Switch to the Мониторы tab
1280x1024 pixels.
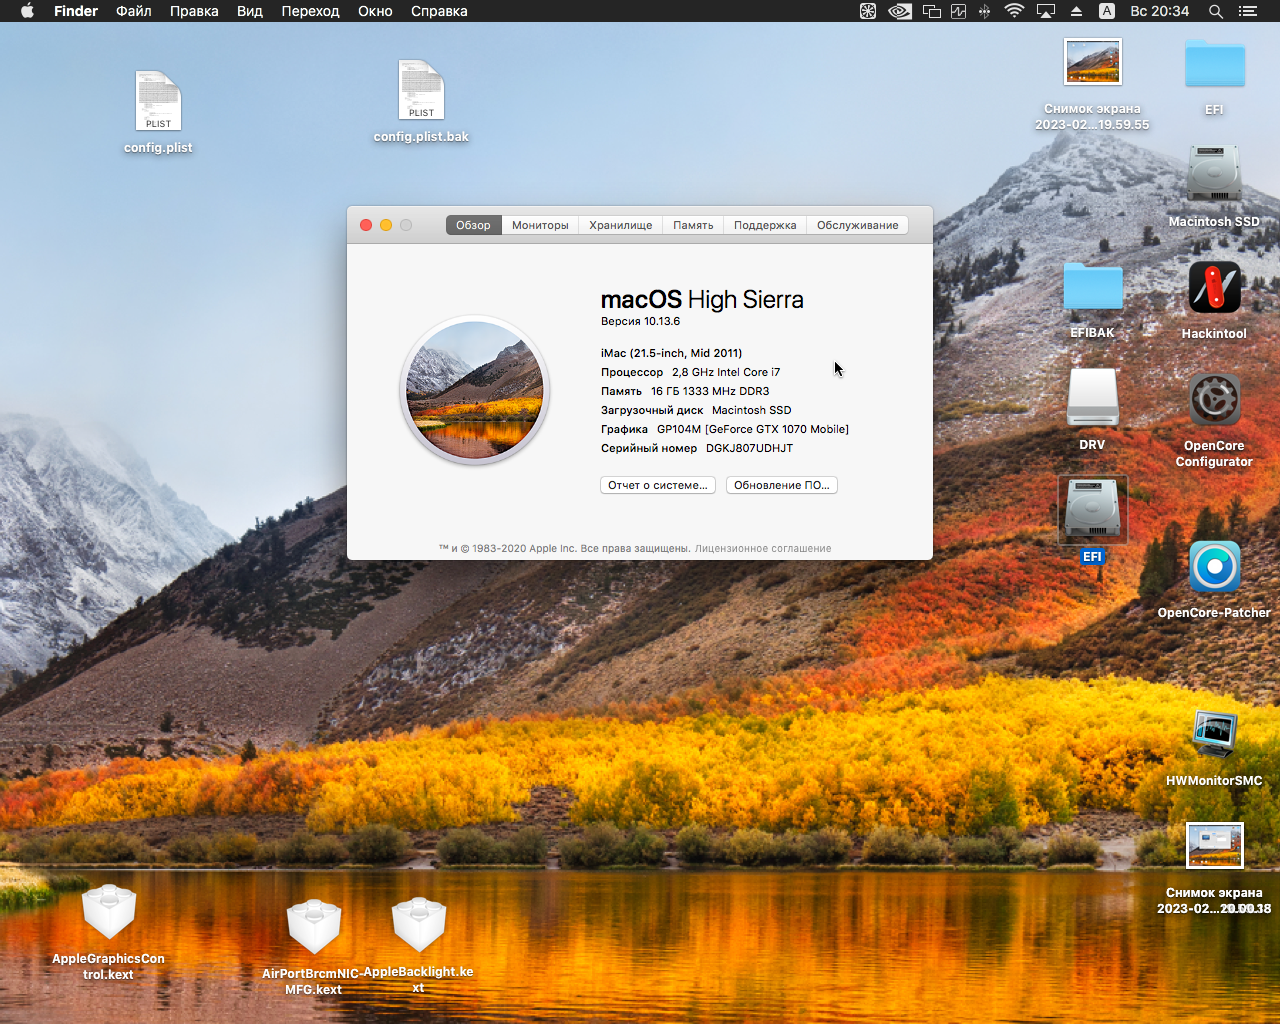coord(540,225)
